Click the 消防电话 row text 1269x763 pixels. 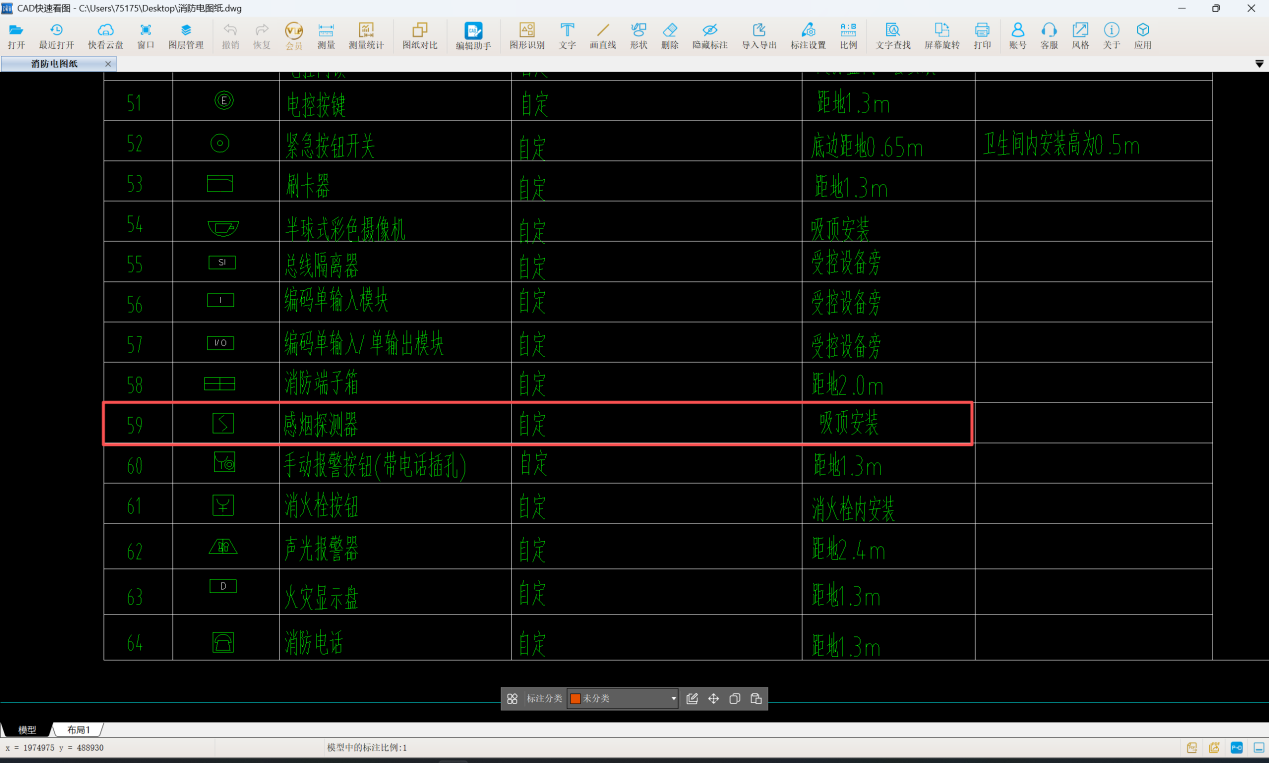point(313,642)
